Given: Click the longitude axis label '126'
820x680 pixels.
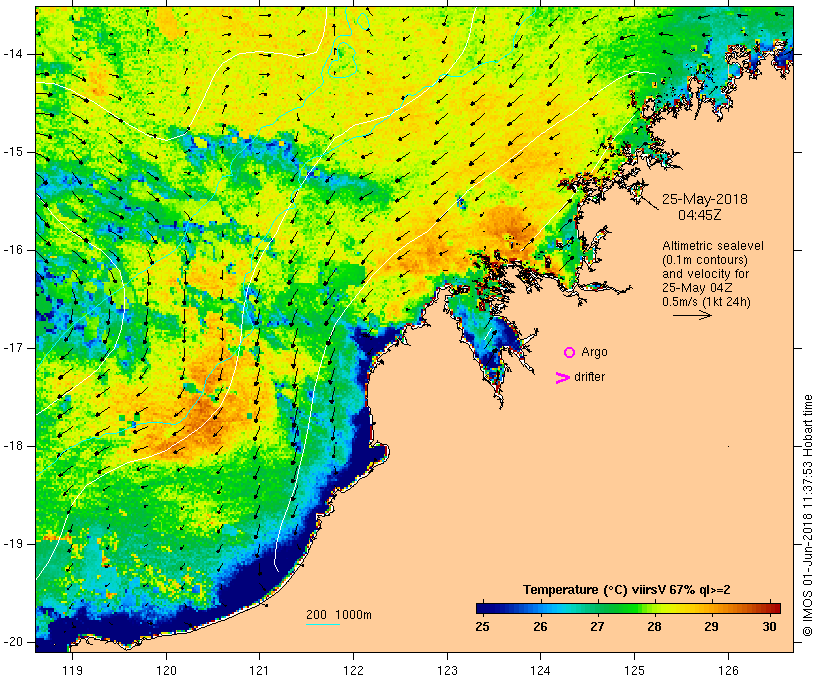Looking at the screenshot, I should tap(728, 670).
